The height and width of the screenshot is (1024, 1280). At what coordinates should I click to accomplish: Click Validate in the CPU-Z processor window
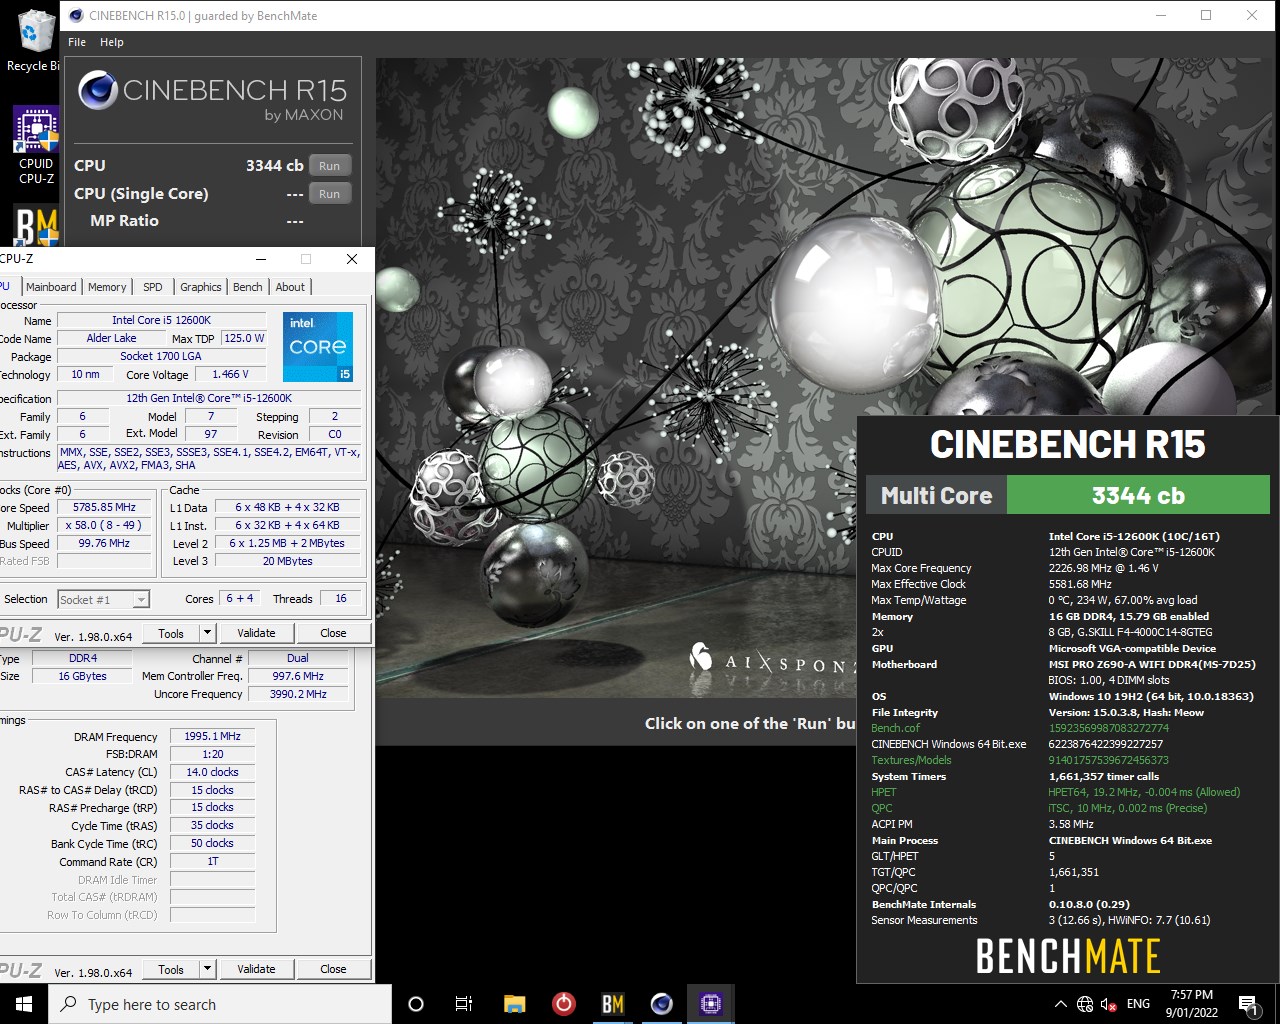[256, 633]
